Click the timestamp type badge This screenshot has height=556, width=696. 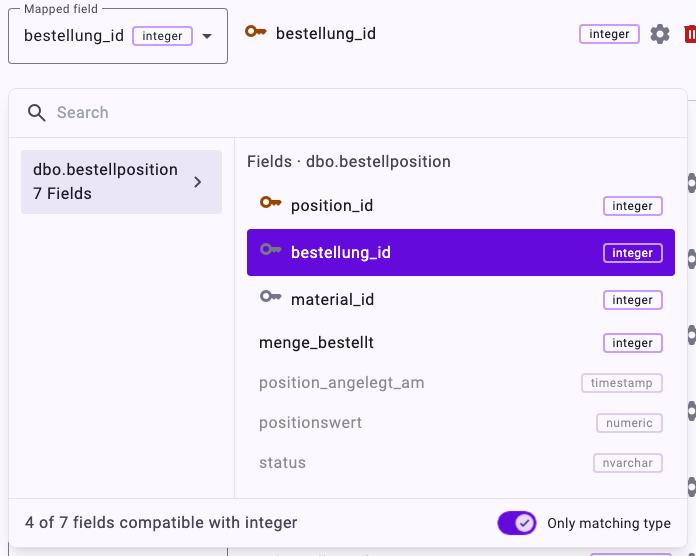621,383
